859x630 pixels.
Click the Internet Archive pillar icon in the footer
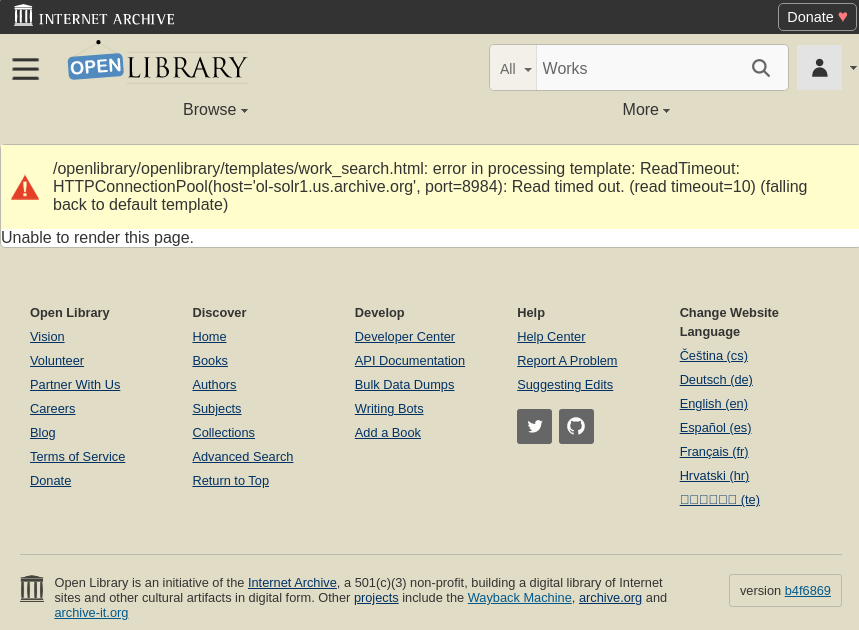coord(32,589)
